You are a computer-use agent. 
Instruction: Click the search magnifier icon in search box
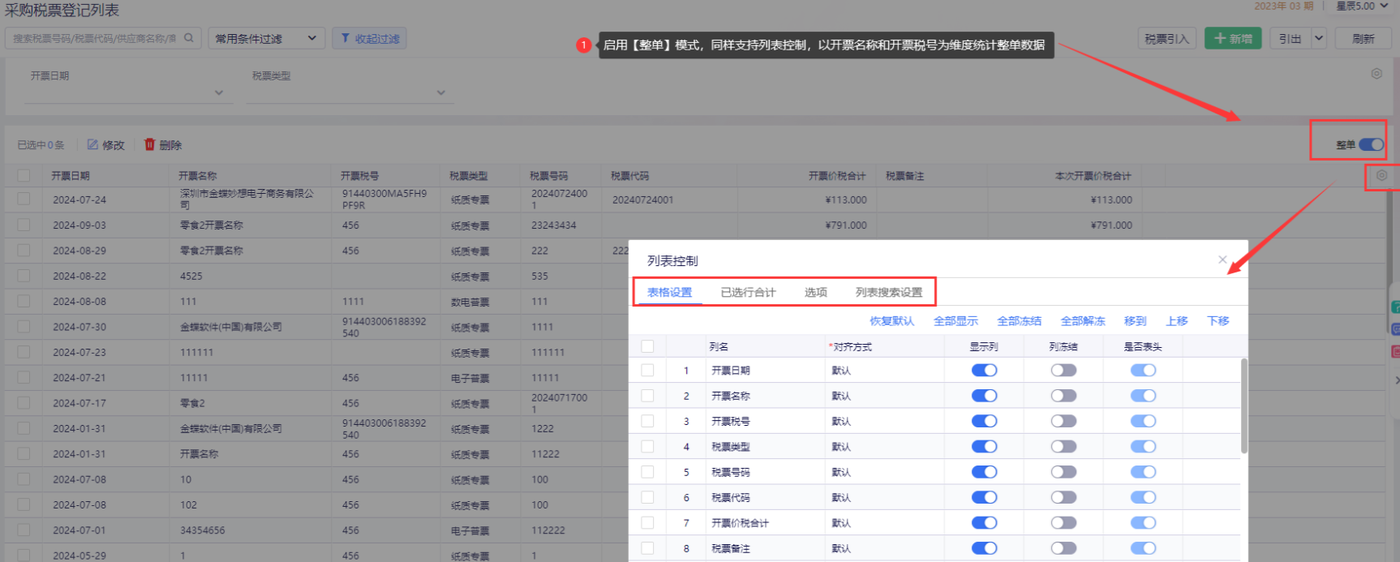tap(189, 39)
